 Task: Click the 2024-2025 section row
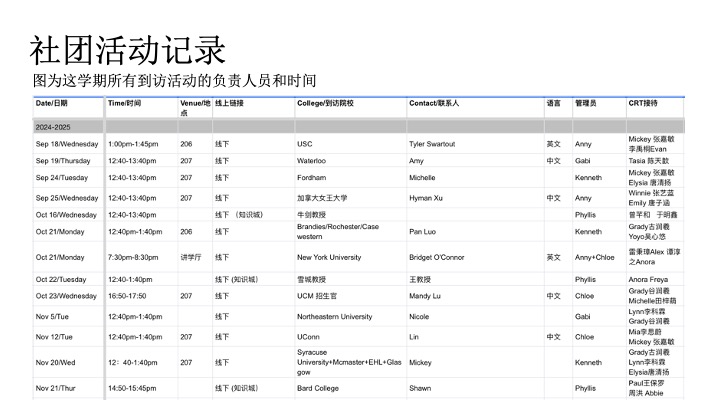53,127
